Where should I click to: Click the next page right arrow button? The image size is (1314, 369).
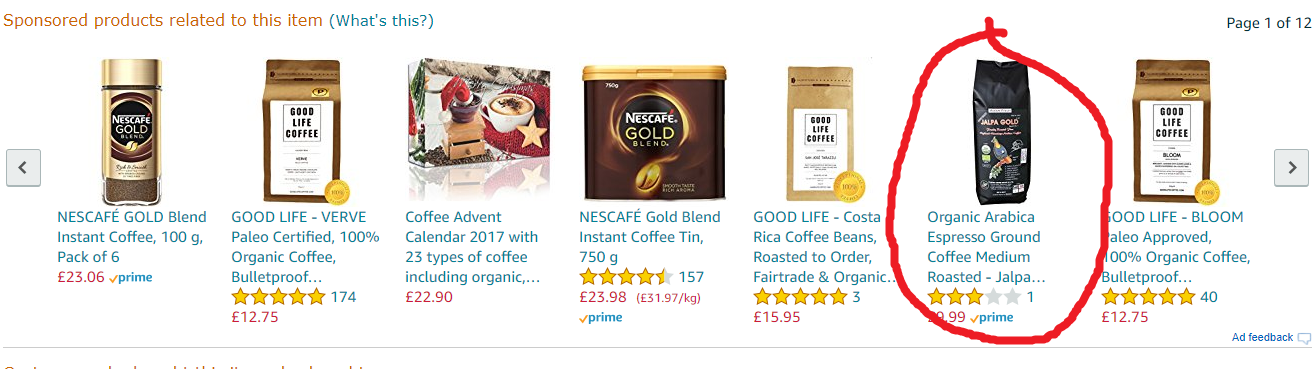coord(1291,167)
